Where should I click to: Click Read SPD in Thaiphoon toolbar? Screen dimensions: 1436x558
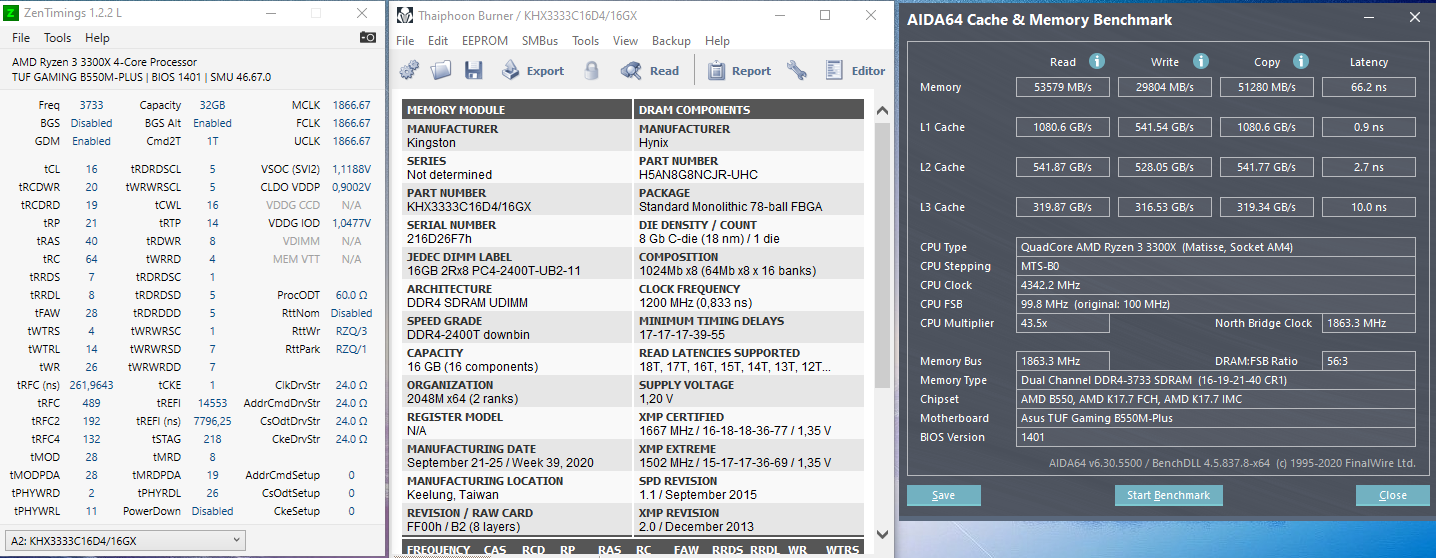coord(649,71)
